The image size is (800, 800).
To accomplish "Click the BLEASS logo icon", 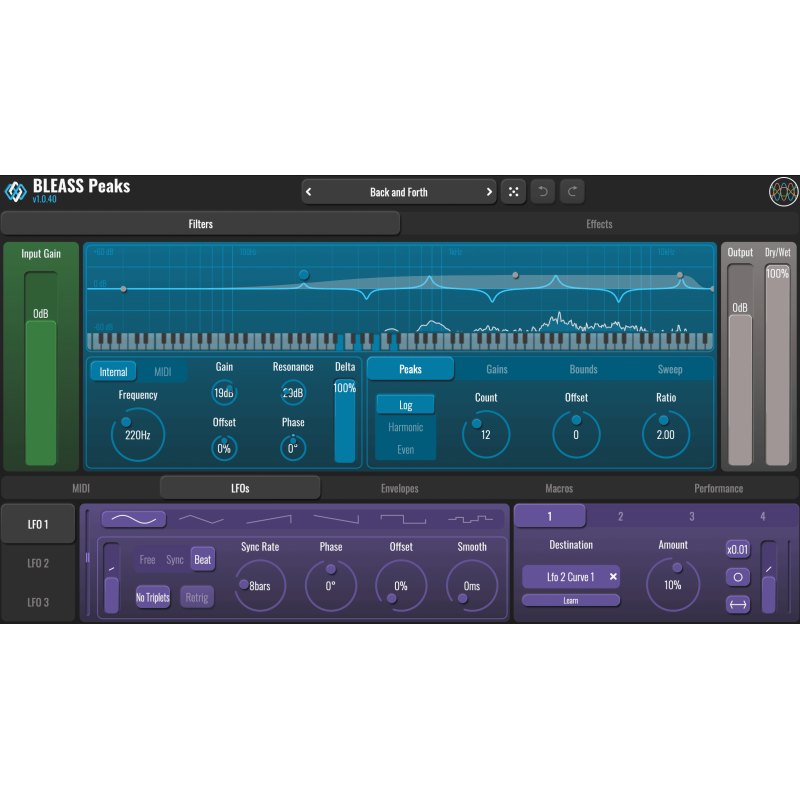I will point(15,191).
